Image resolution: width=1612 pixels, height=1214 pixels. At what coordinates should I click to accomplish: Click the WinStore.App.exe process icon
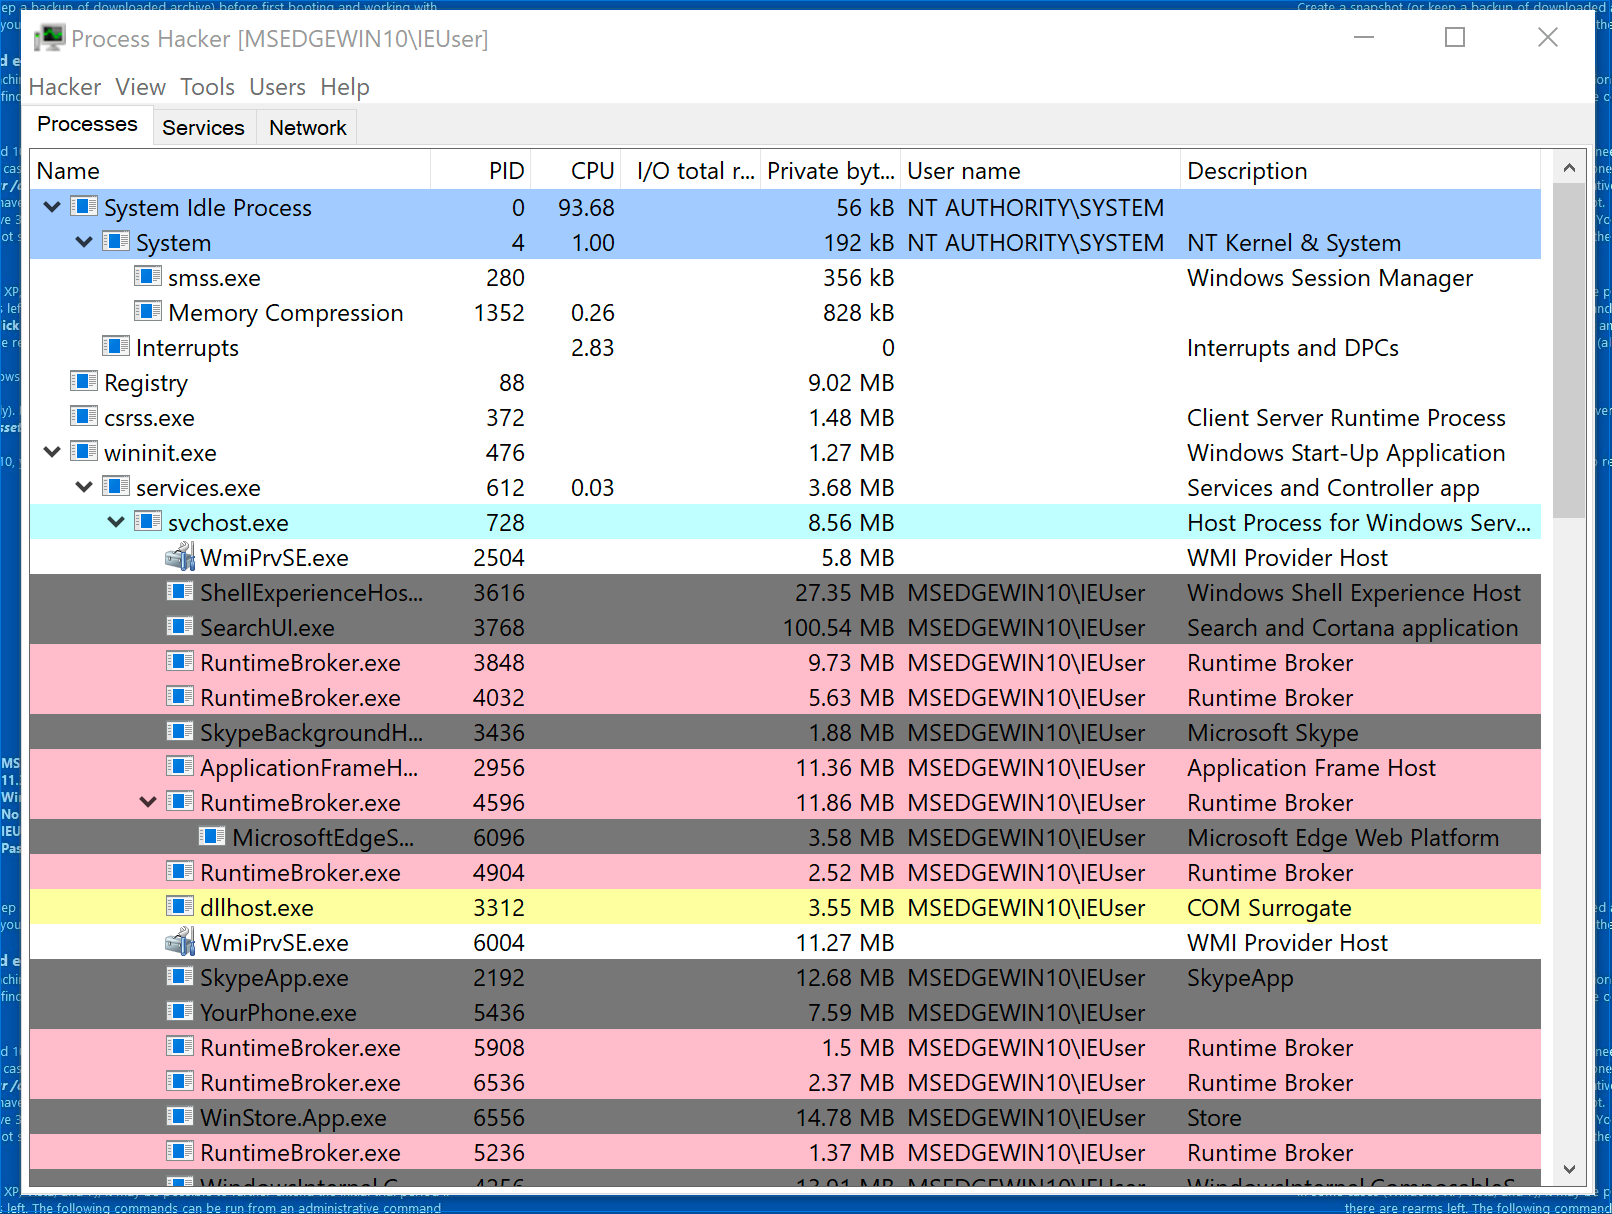pos(180,1116)
